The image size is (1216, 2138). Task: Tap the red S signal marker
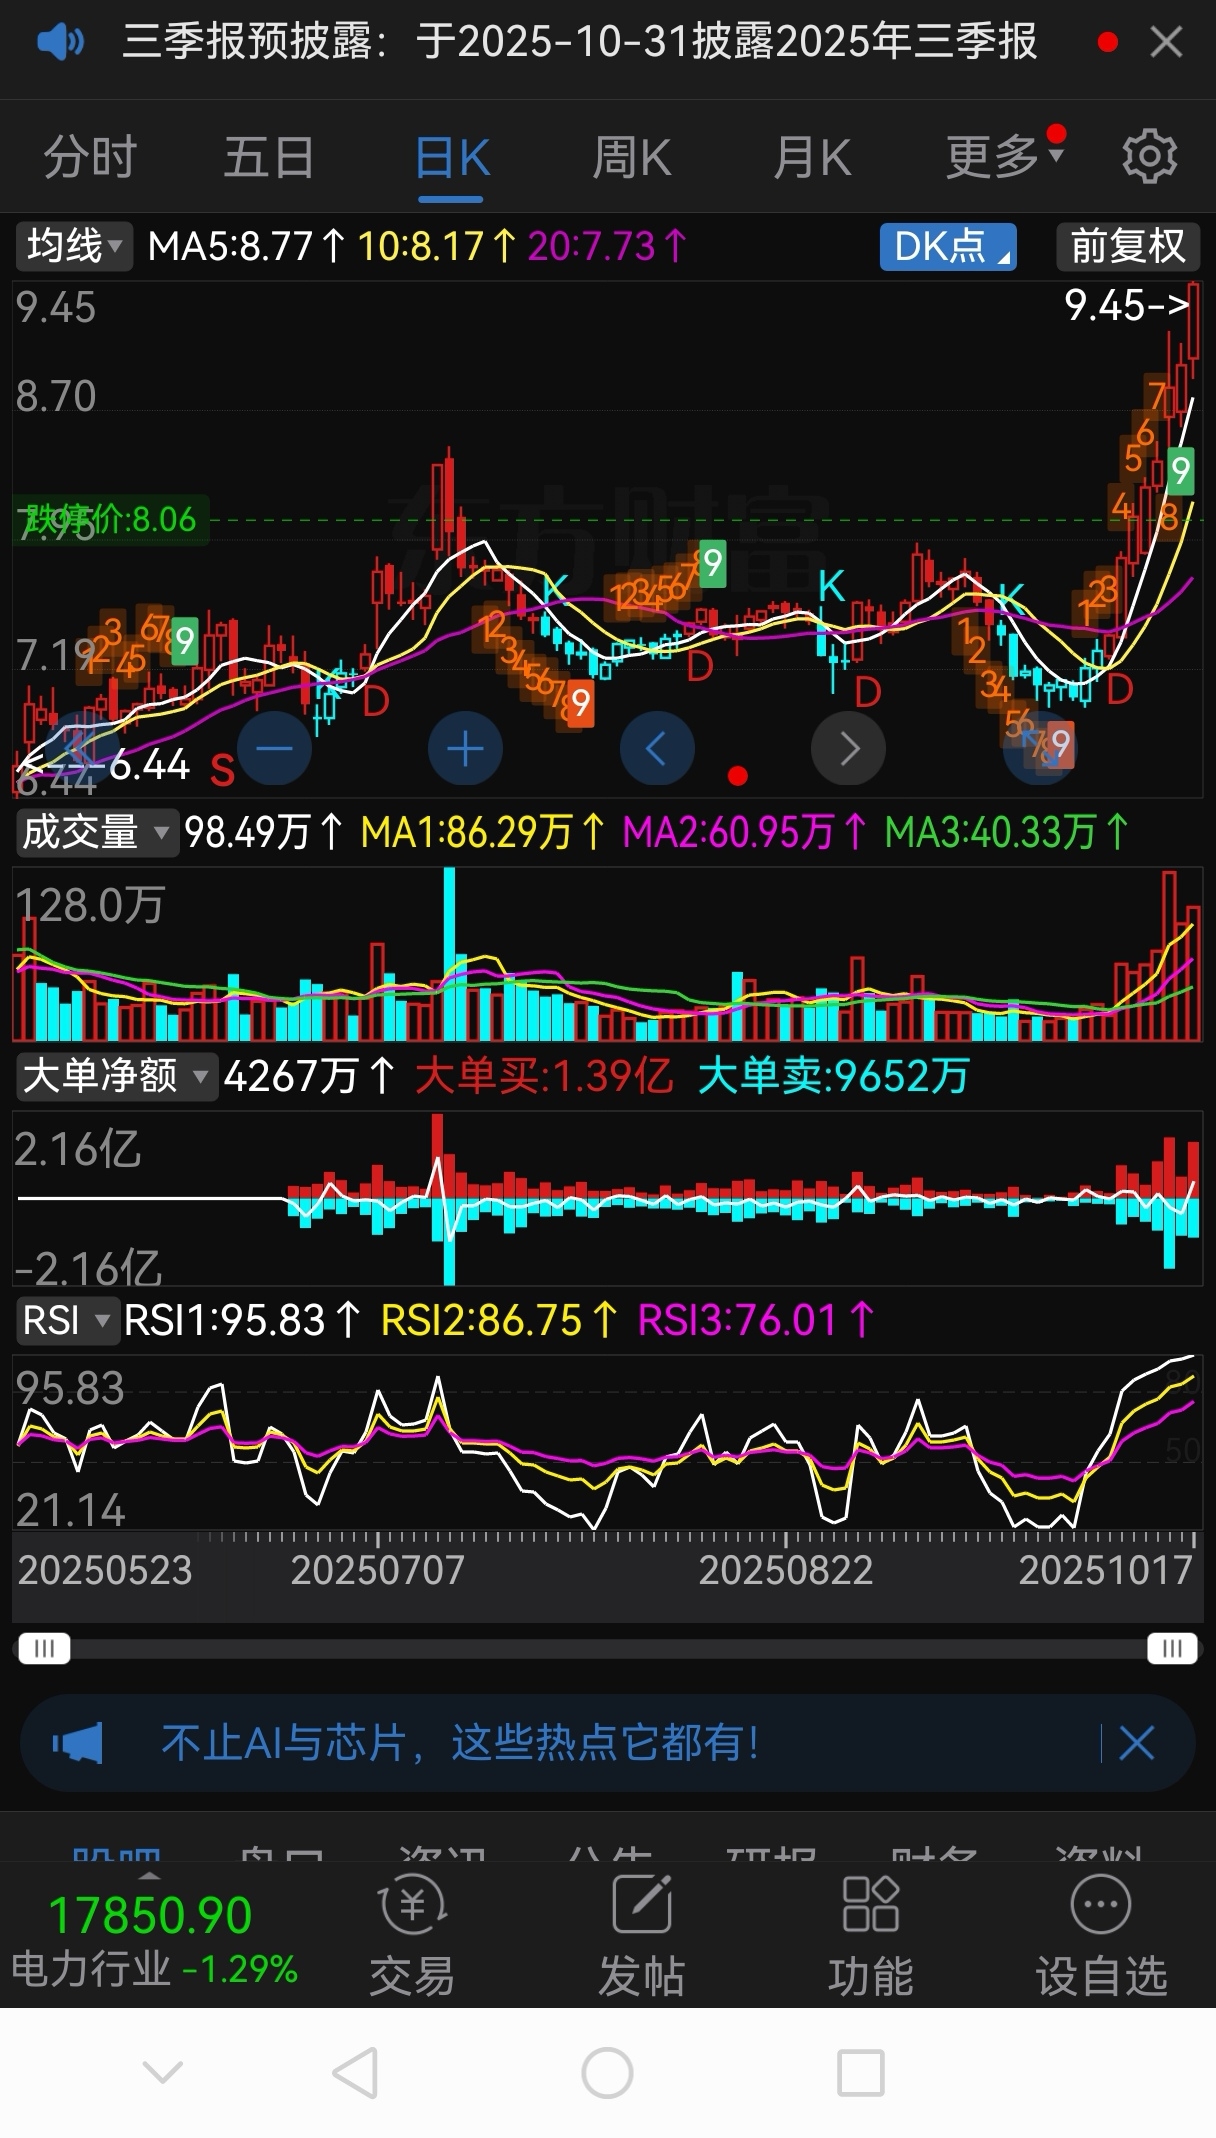click(x=222, y=770)
